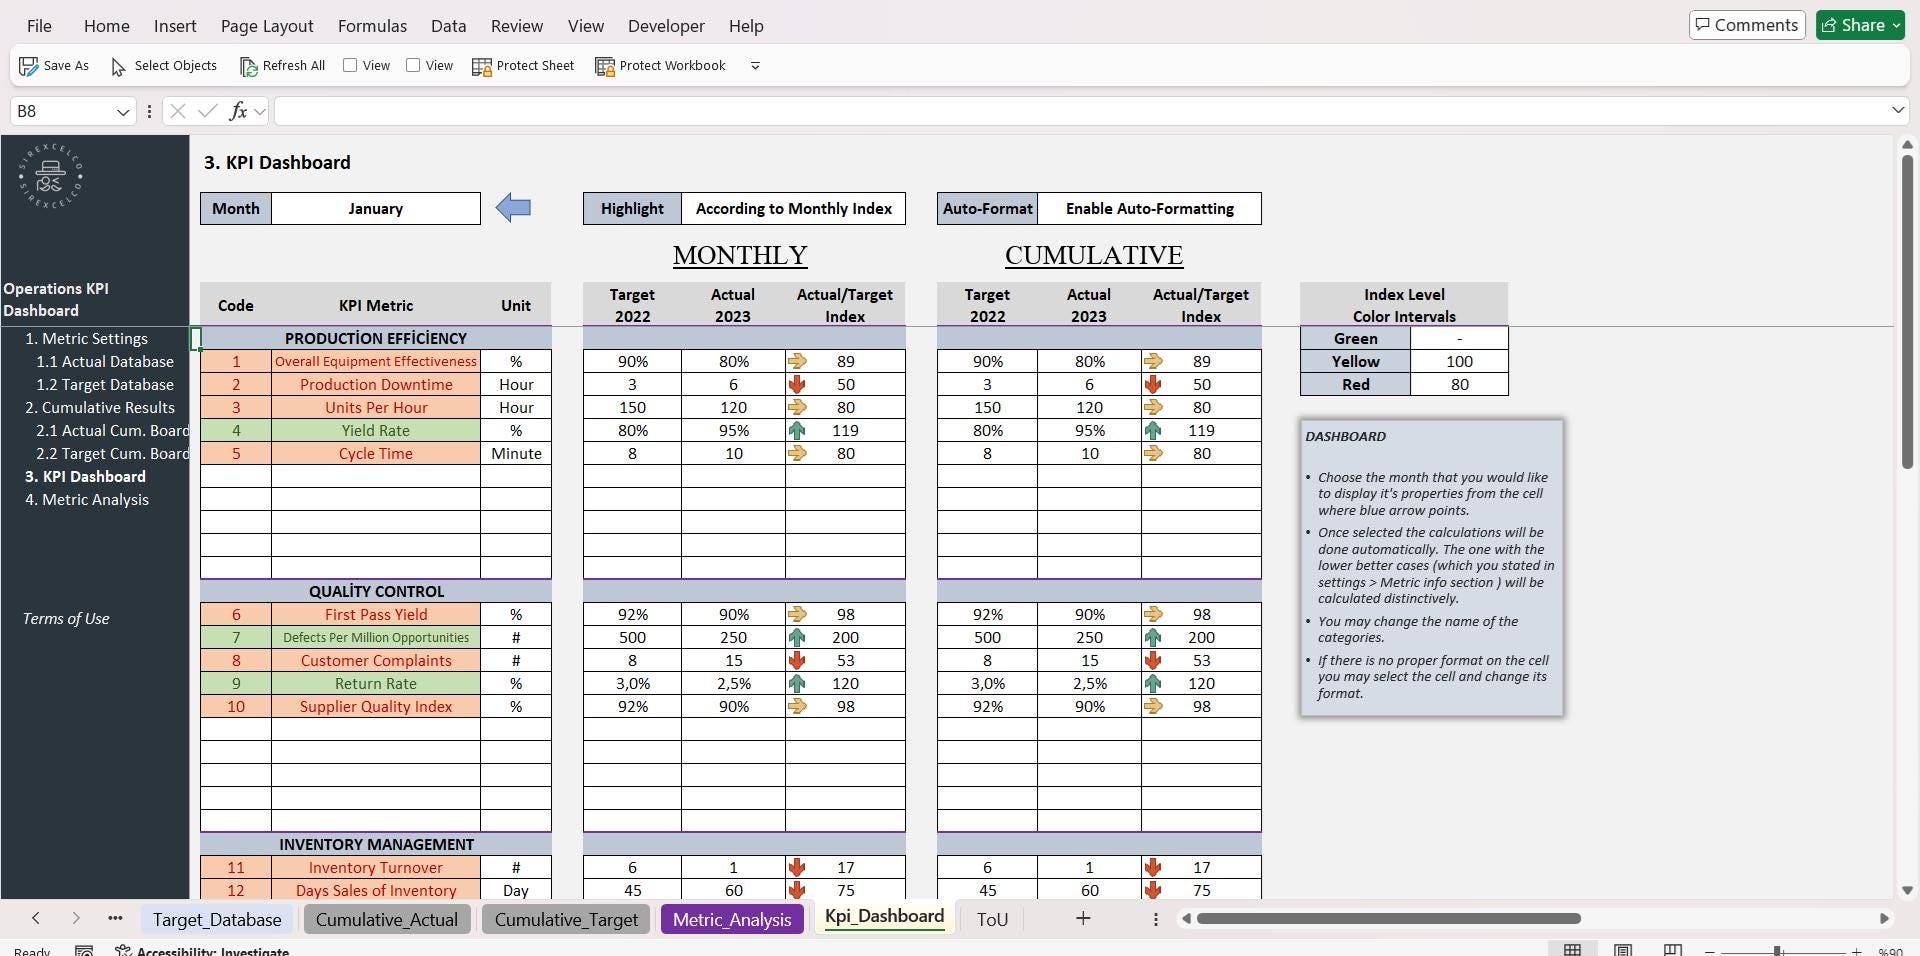Open the Formulas menu
The width and height of the screenshot is (1920, 956).
[x=371, y=26]
